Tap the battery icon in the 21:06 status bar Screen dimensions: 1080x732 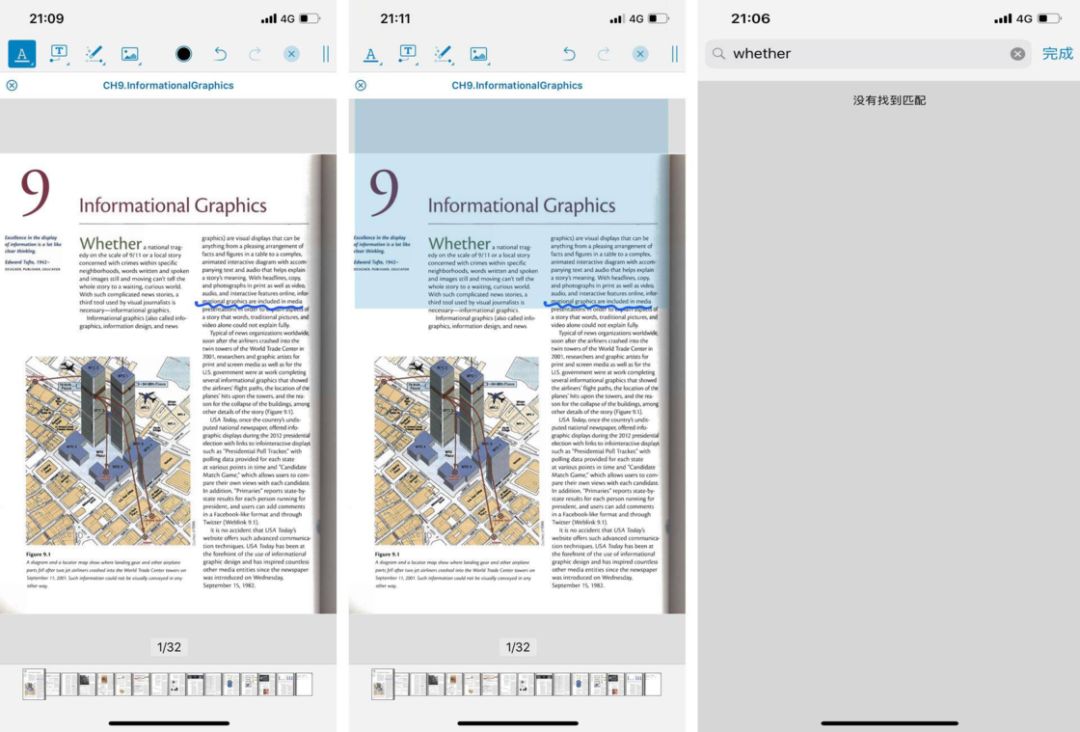tap(1050, 19)
